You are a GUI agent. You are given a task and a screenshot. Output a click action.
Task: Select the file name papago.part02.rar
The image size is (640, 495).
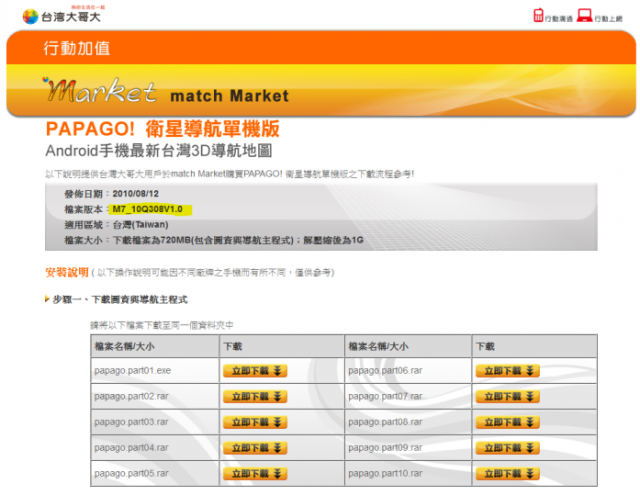[131, 396]
